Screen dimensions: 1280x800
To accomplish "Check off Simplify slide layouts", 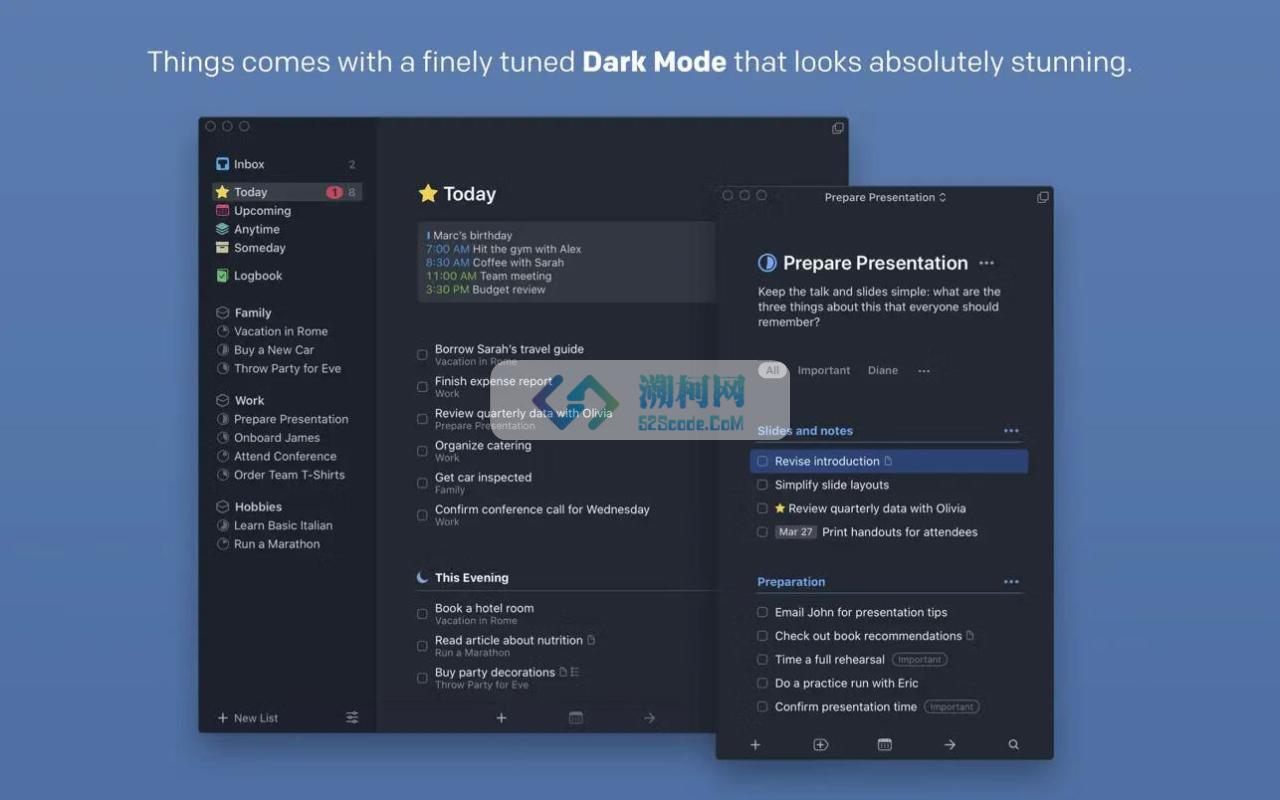I will point(763,485).
